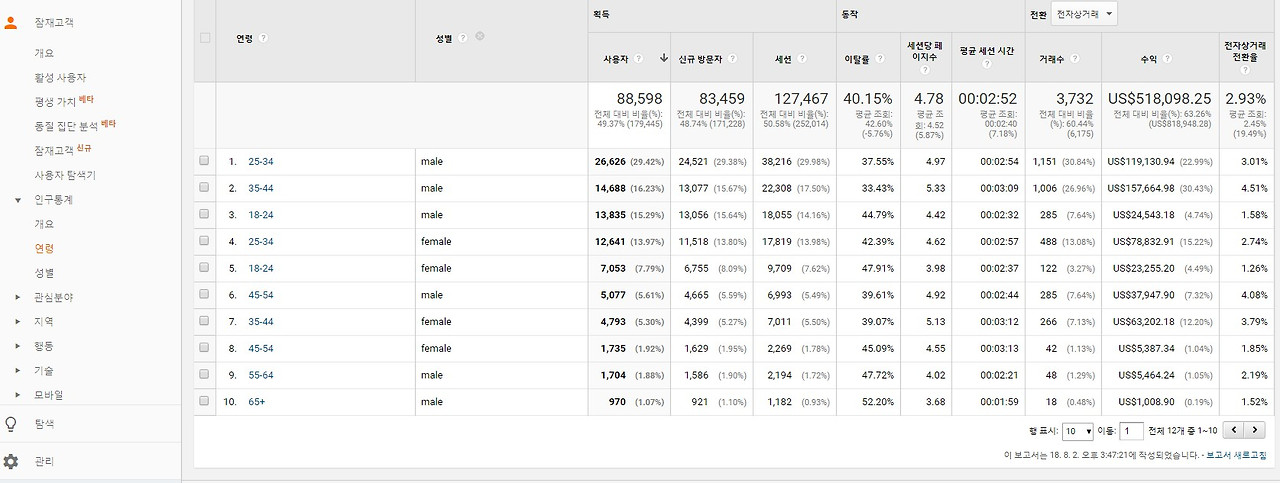
Task: Expand the 행동 sidebar section
Action: (x=18, y=346)
